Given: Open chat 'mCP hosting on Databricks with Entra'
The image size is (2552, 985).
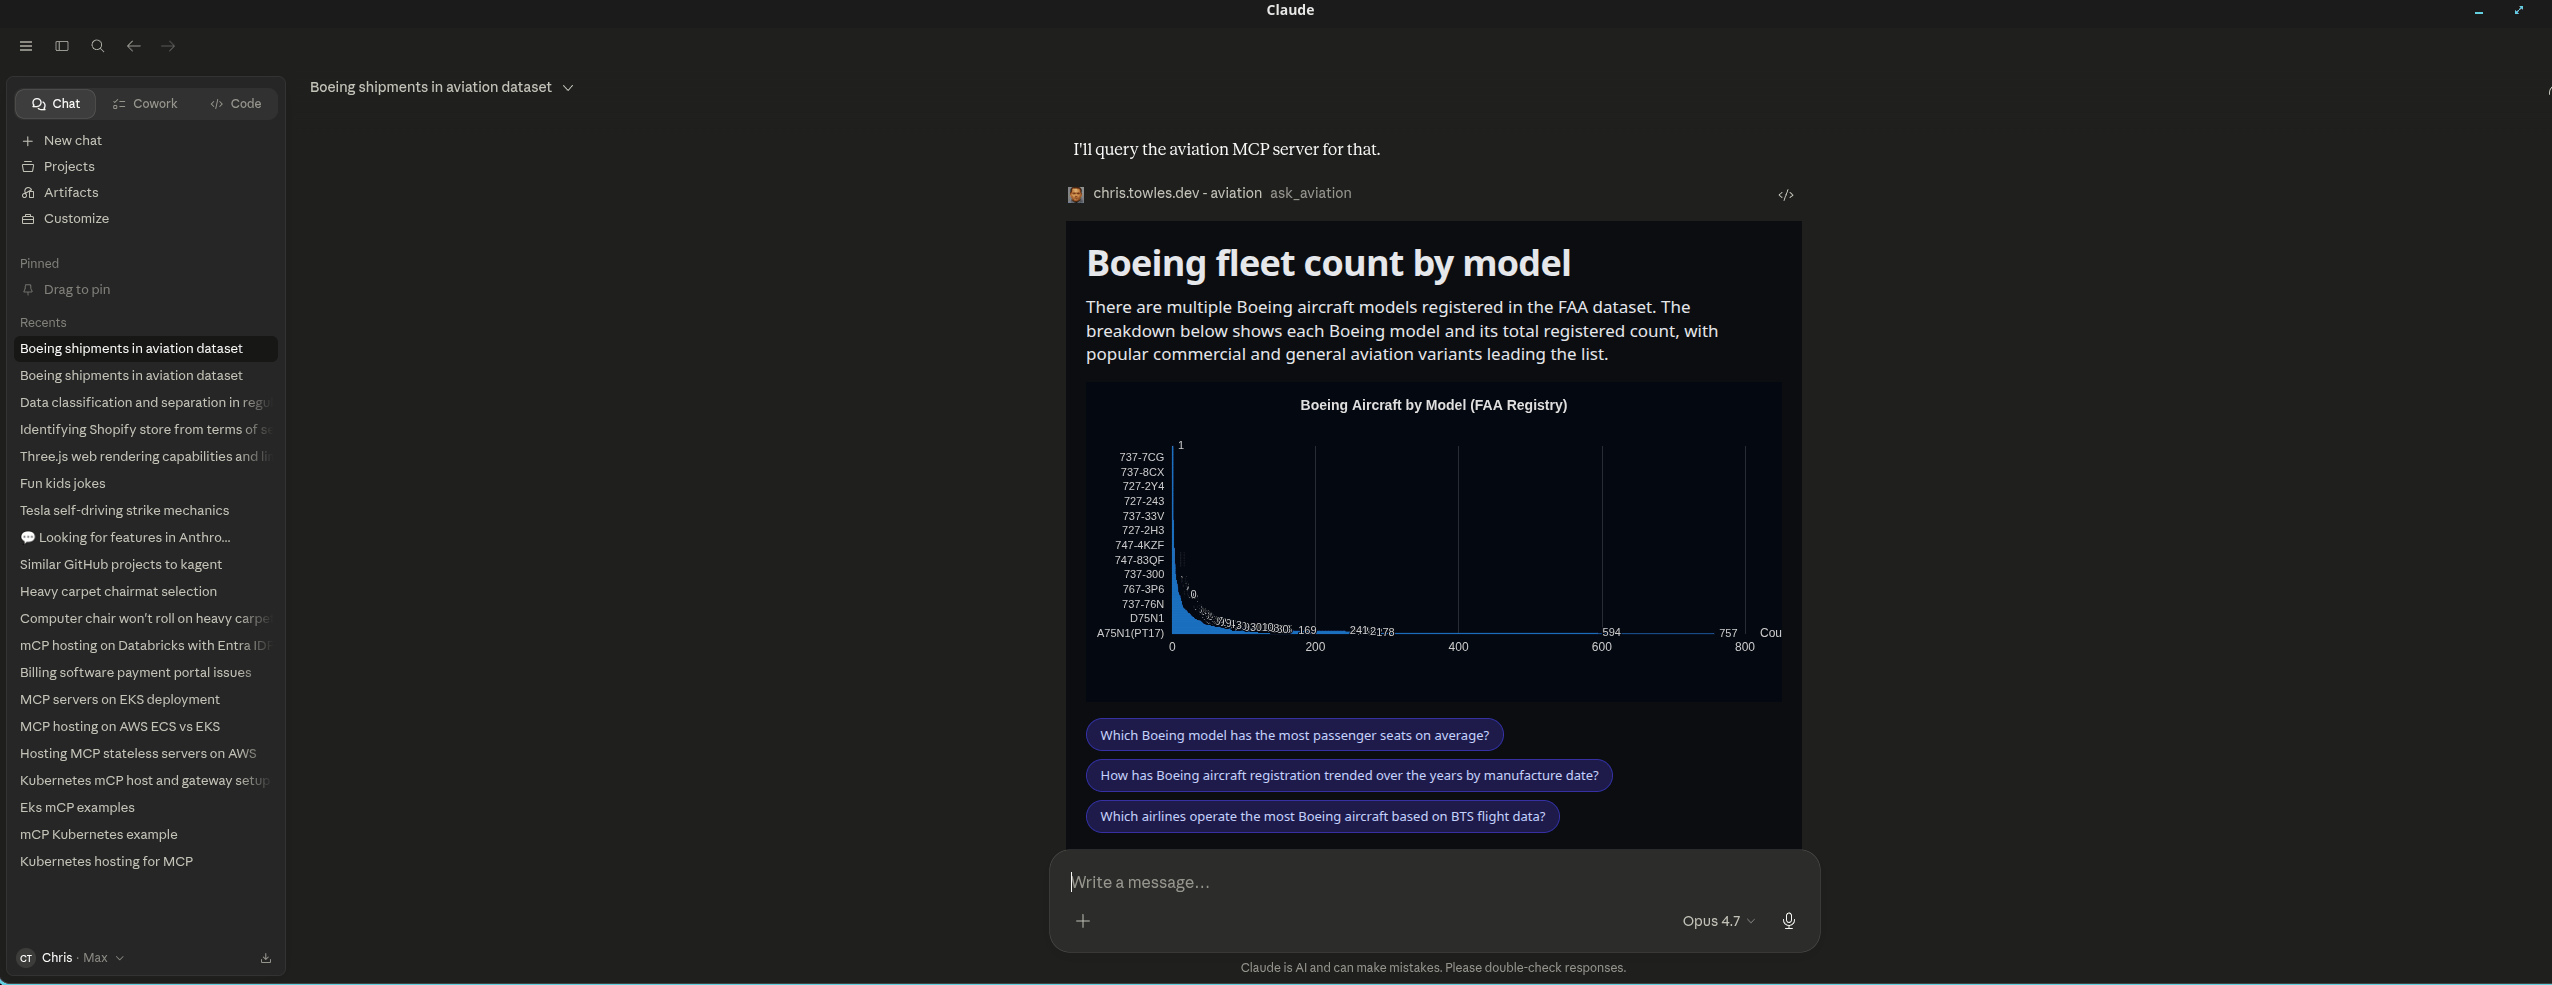Looking at the screenshot, I should [x=146, y=646].
